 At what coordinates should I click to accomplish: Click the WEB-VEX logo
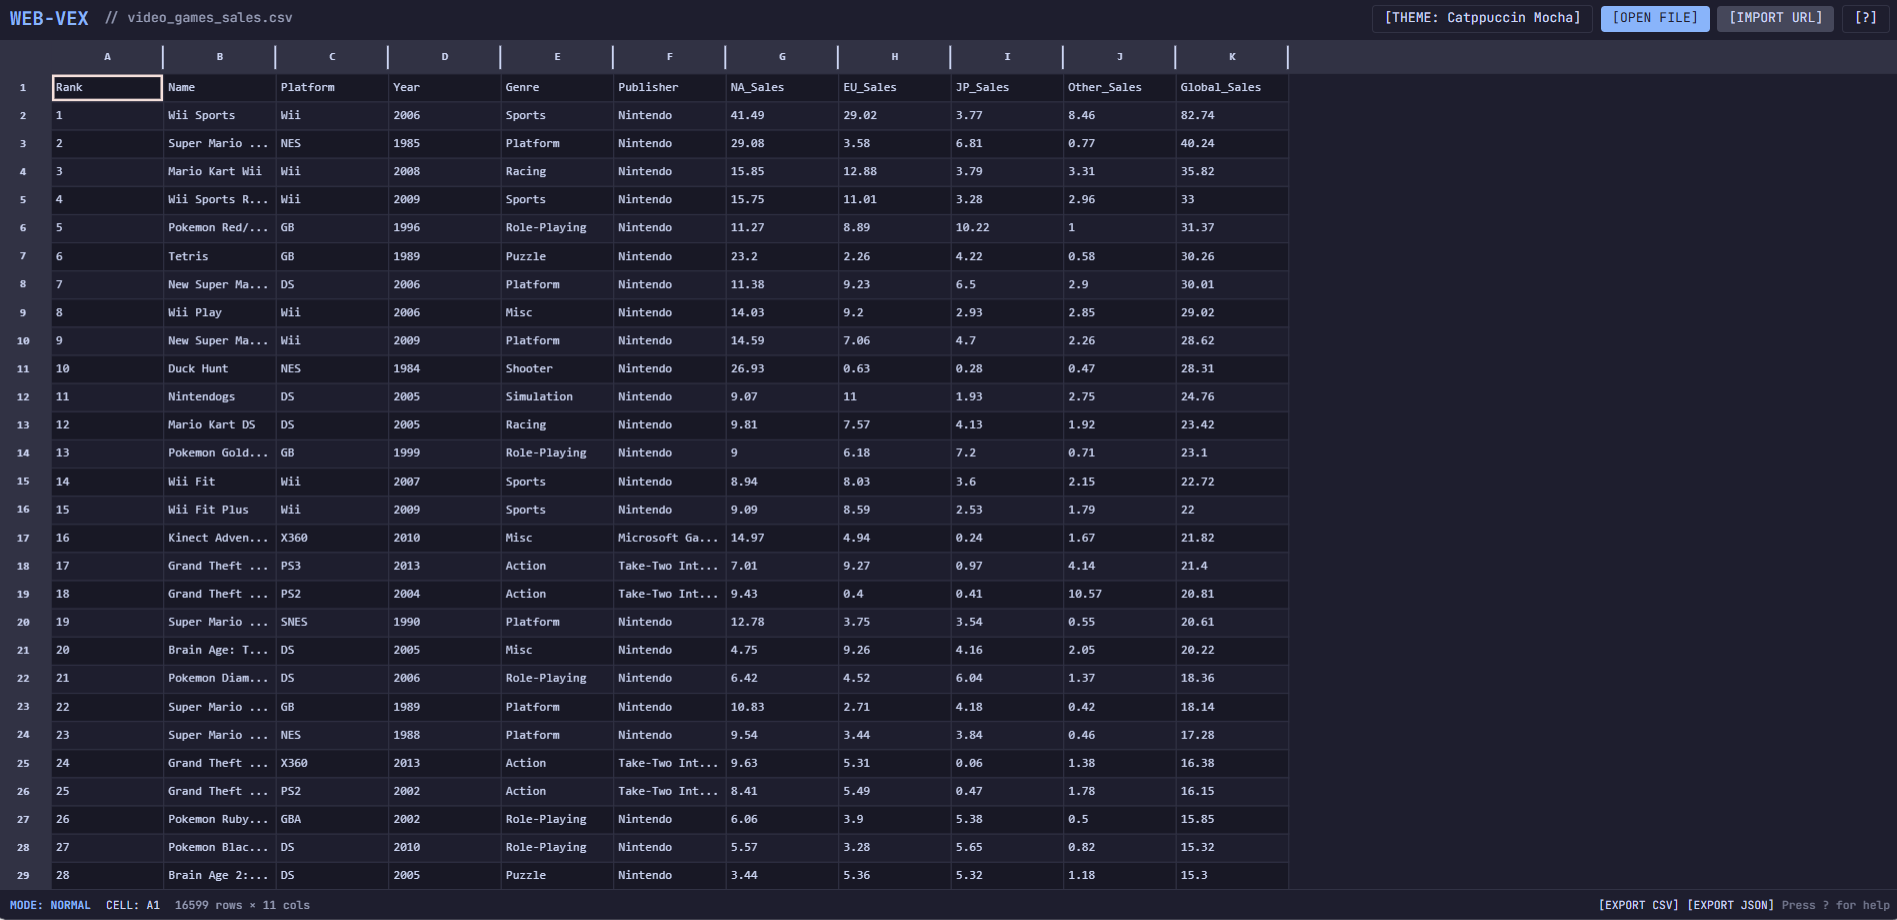pyautogui.click(x=49, y=18)
